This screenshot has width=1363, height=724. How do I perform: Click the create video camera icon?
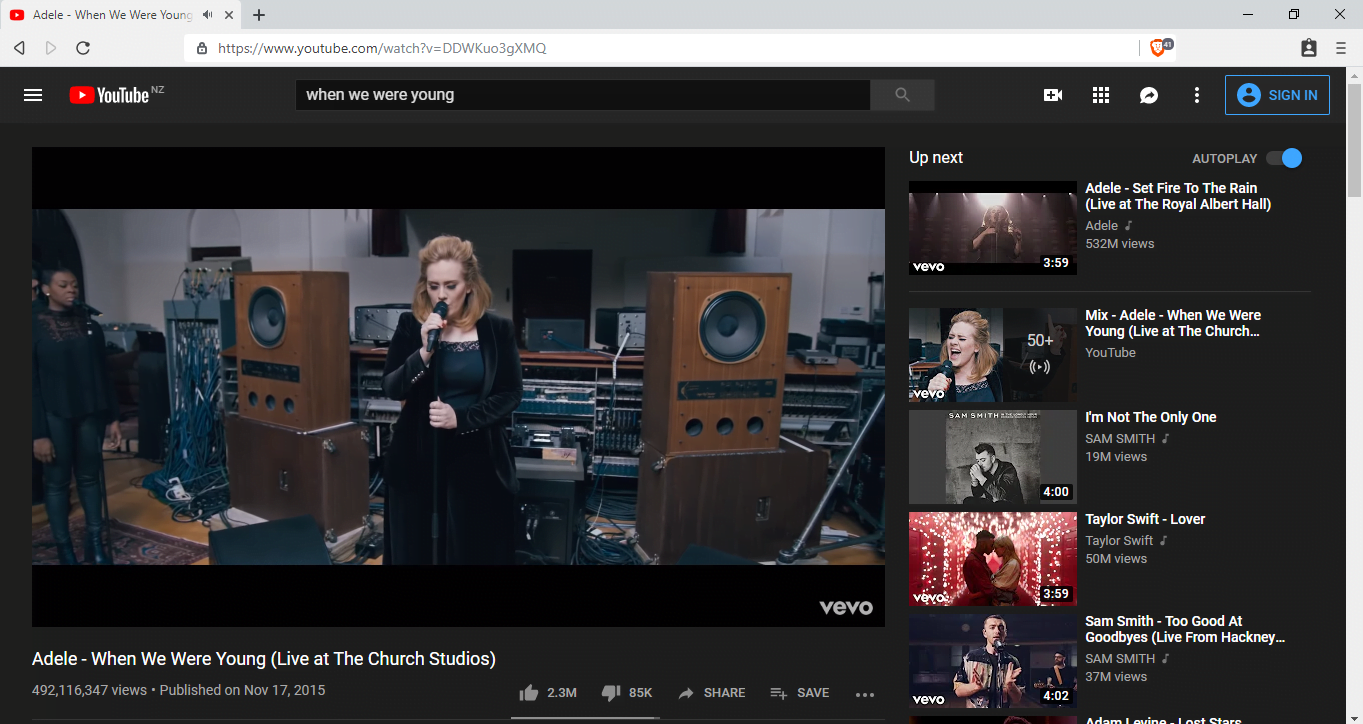[1052, 95]
